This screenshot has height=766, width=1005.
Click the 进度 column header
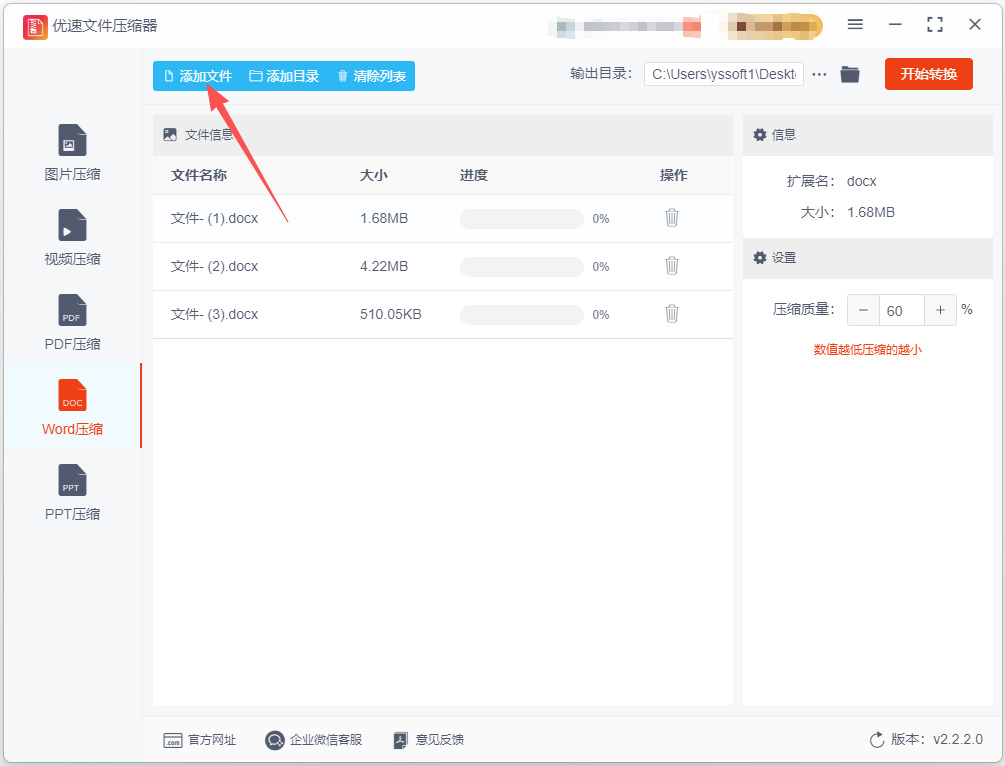pos(474,175)
